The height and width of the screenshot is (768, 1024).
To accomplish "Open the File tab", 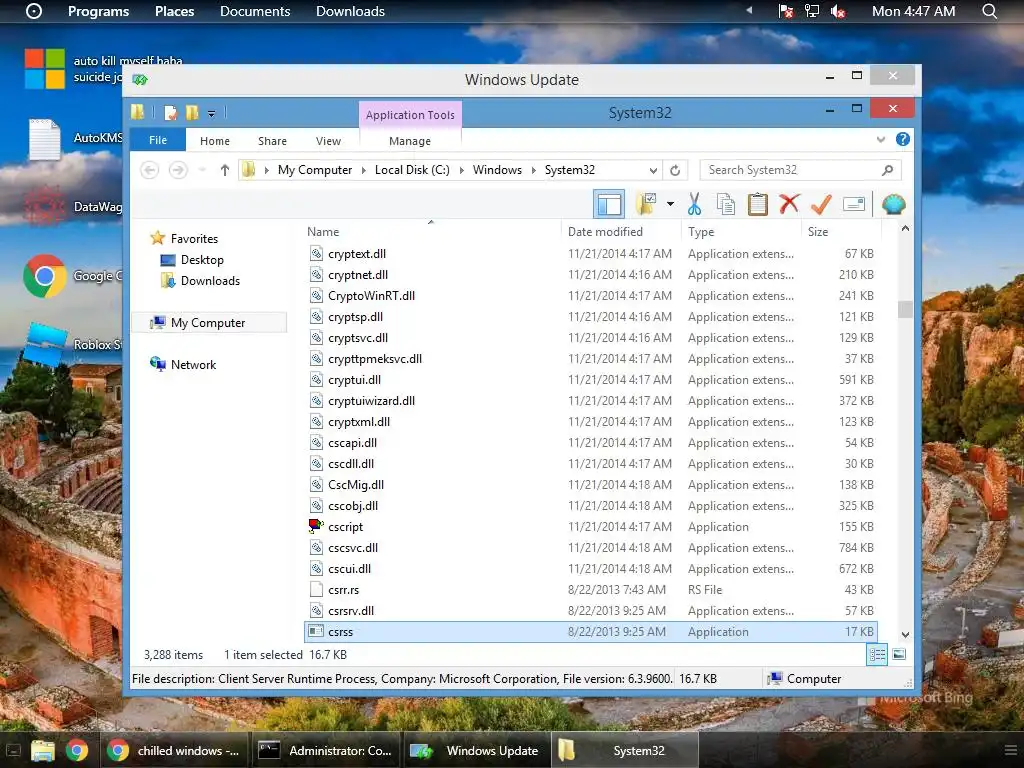I will pyautogui.click(x=158, y=140).
